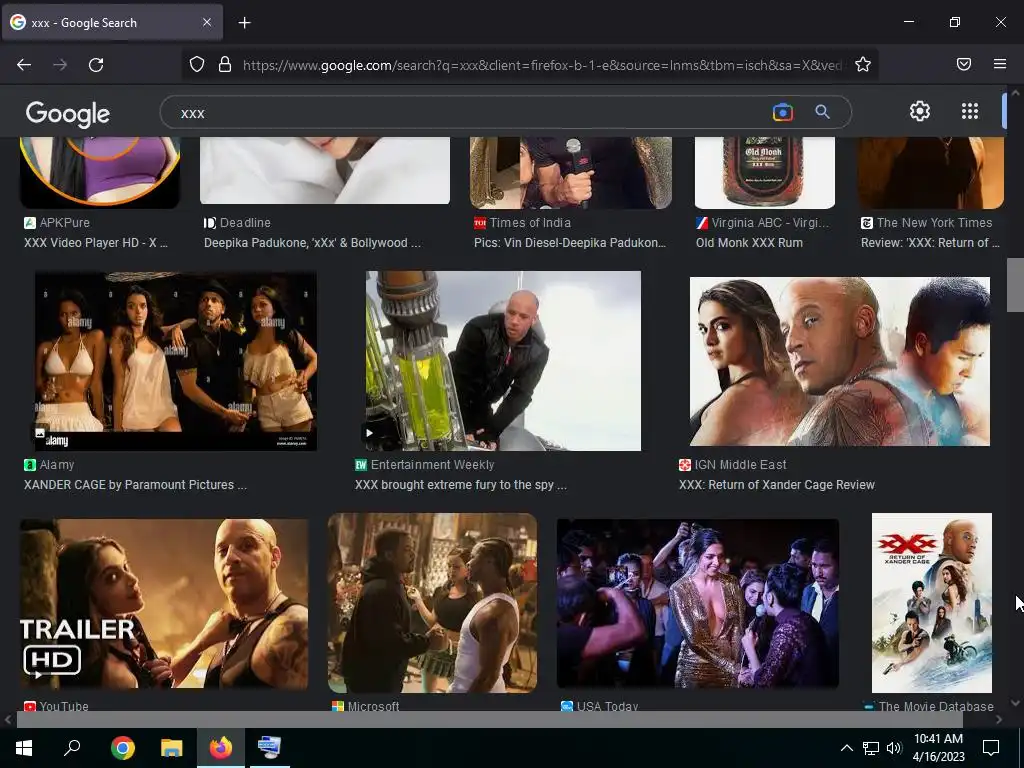
Task: Open the Entertainment Weekly source link
Action: [424, 465]
